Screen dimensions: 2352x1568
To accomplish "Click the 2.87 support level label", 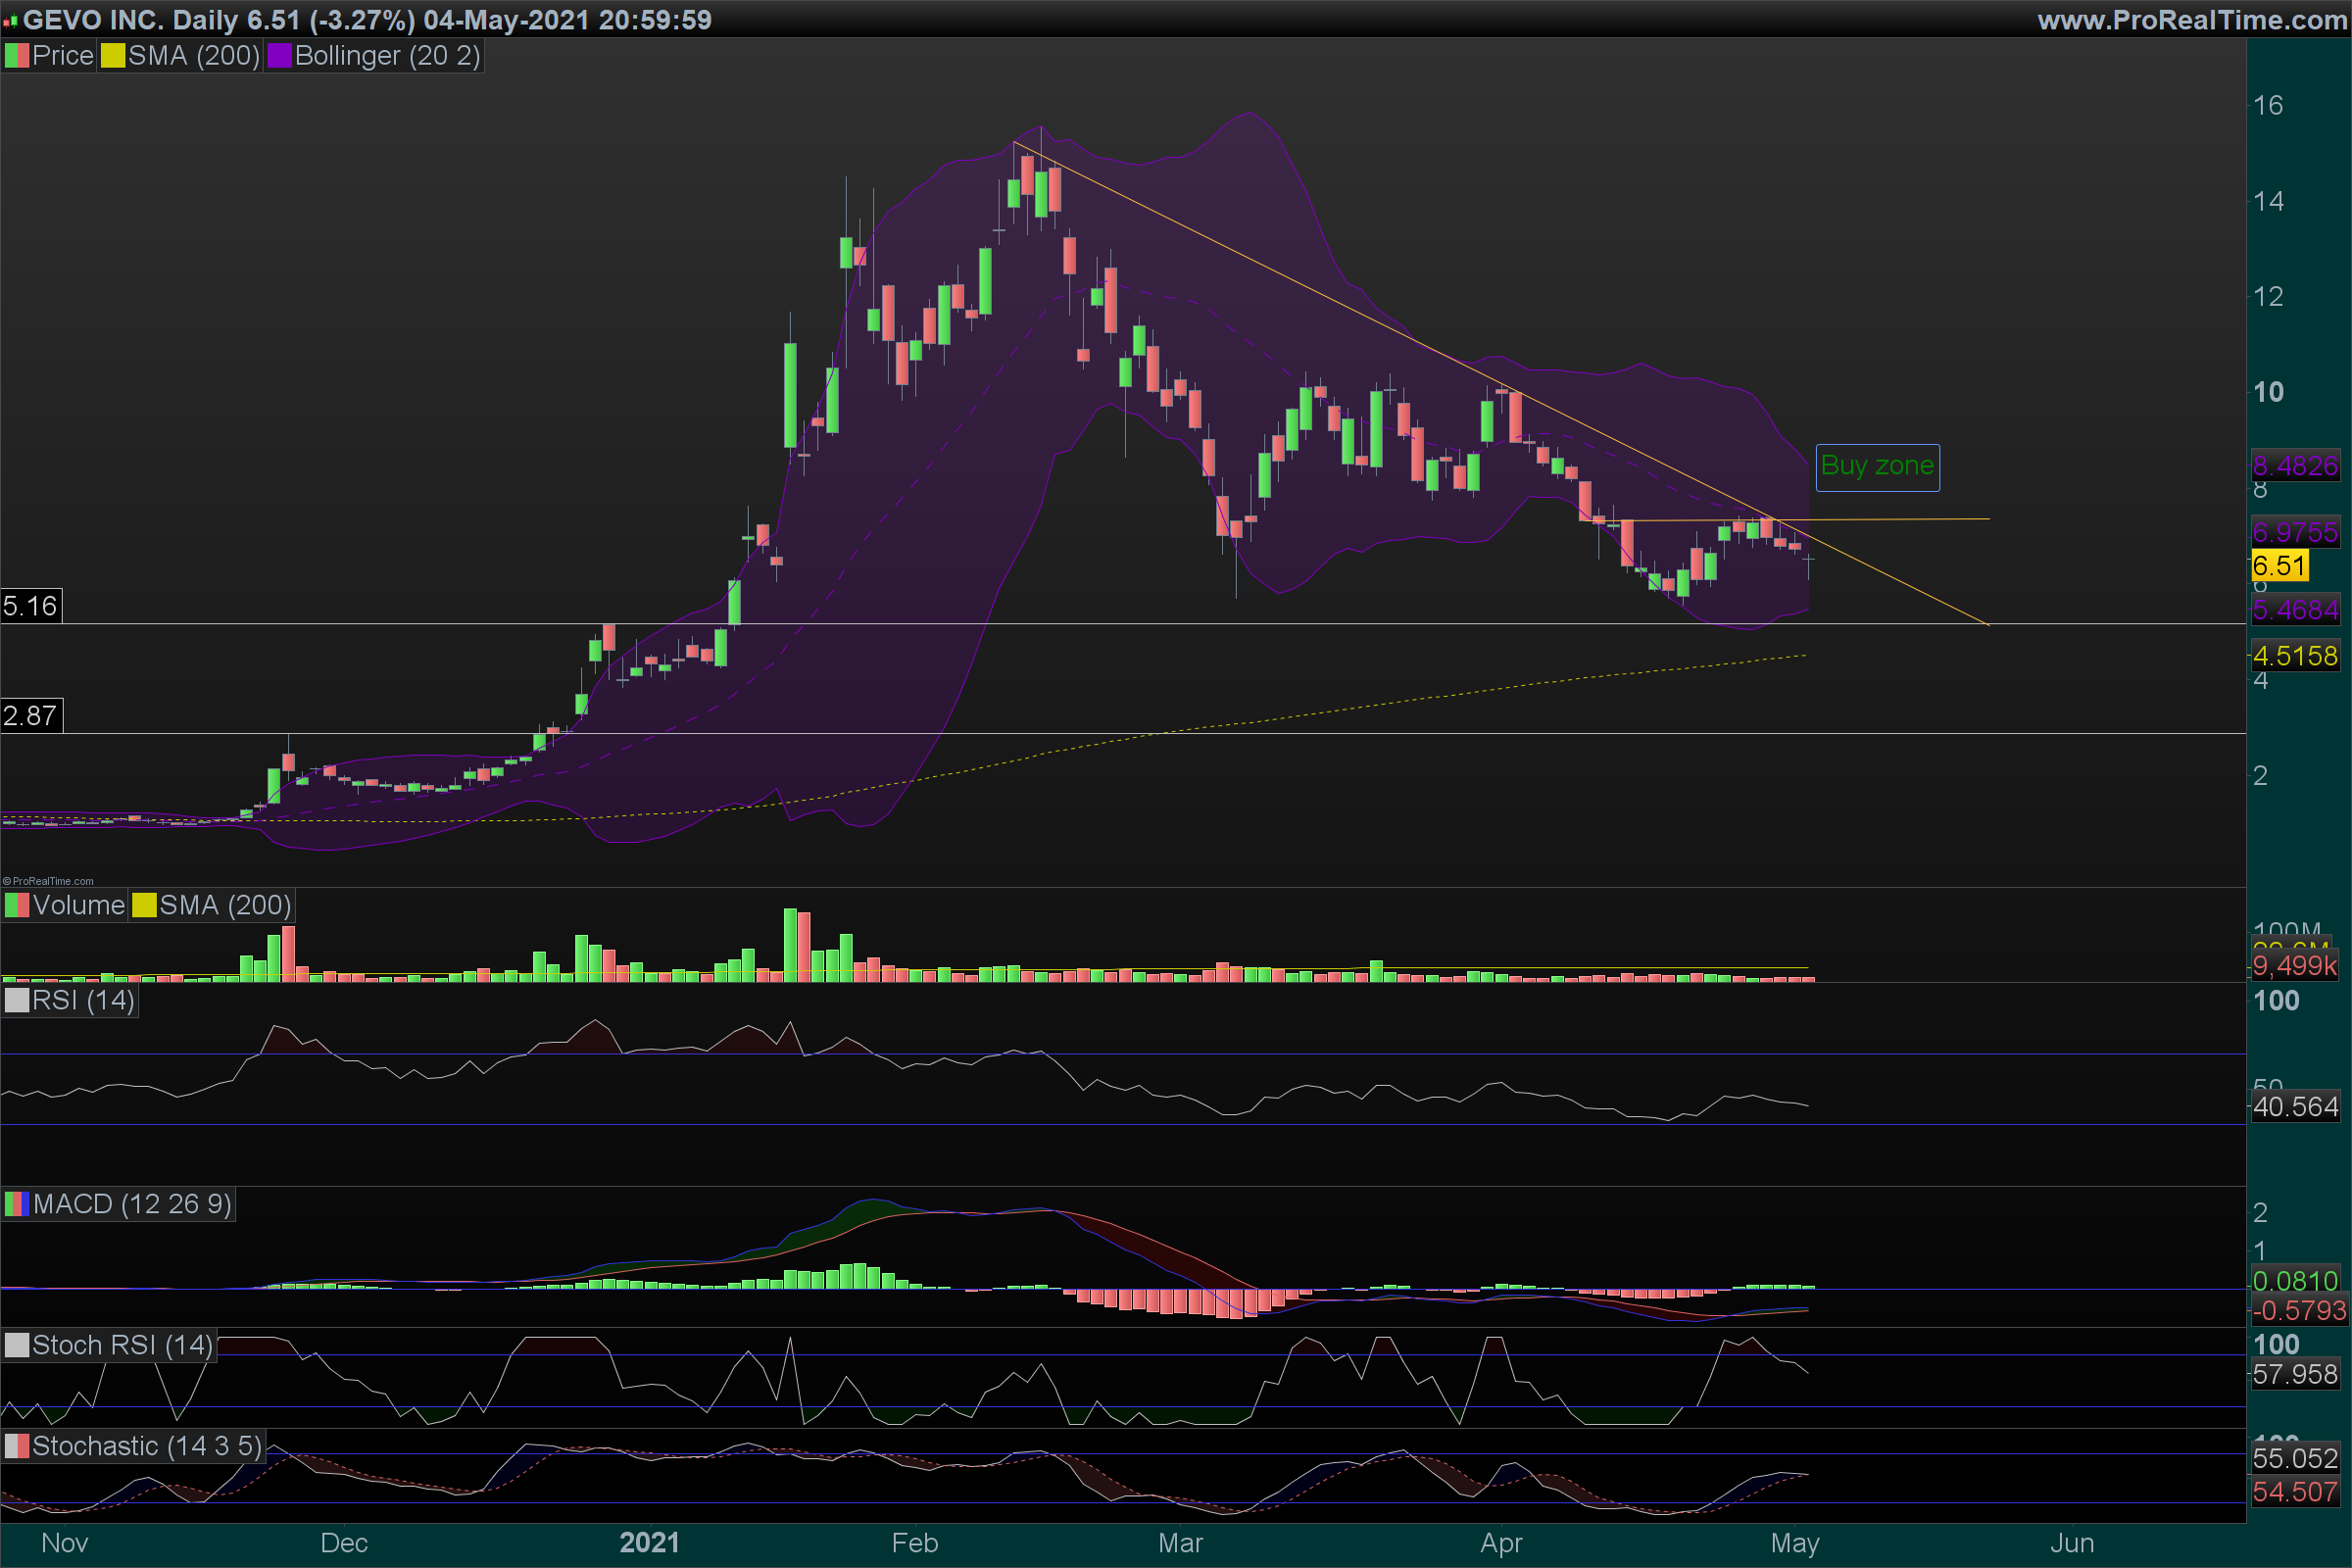I will coord(30,716).
